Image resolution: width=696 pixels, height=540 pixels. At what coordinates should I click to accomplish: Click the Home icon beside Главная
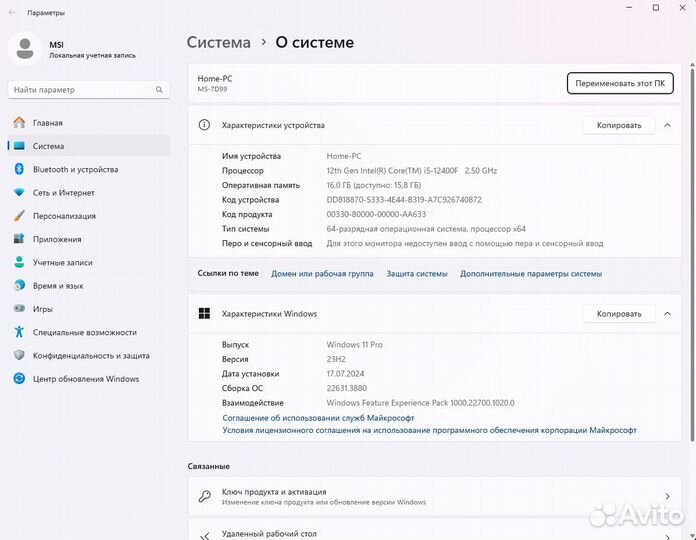click(x=19, y=122)
